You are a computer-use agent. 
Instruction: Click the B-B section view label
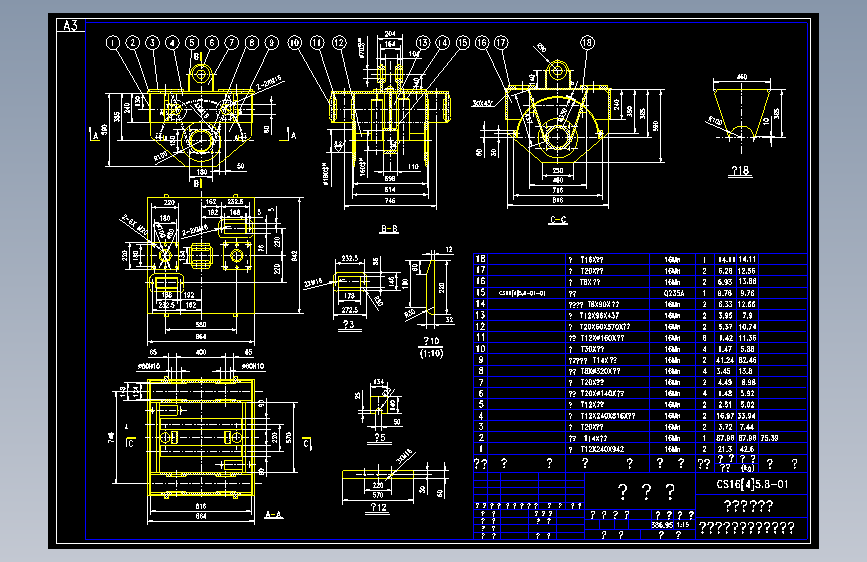389,228
